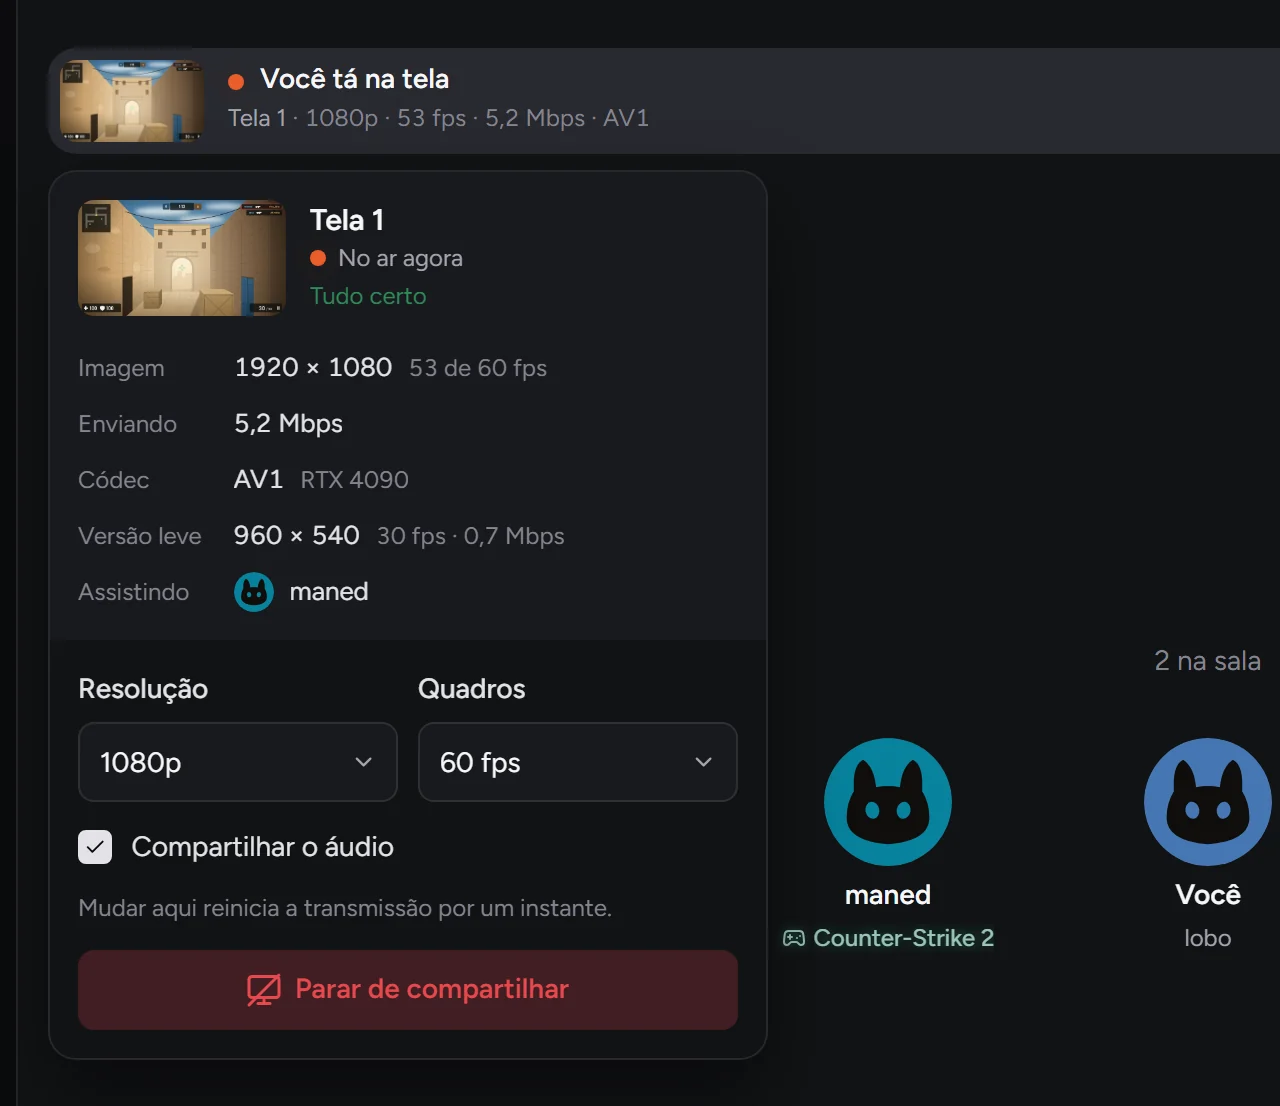This screenshot has width=1280, height=1106.
Task: Click the Compartilhar o áudio label
Action: pyautogui.click(x=263, y=847)
